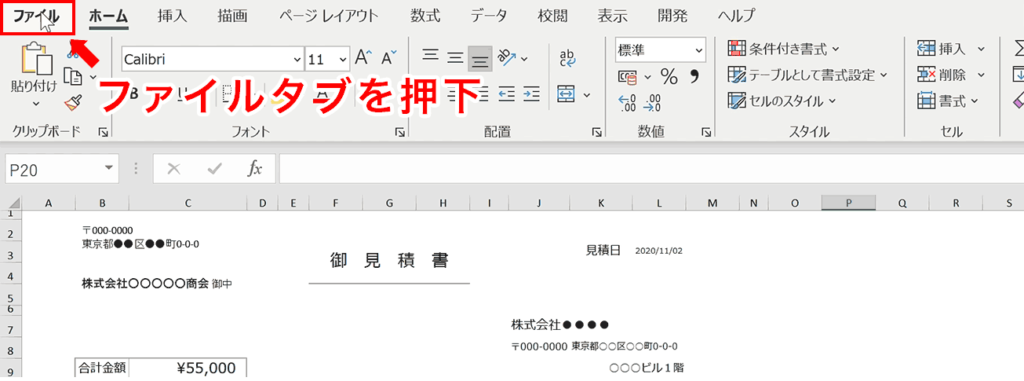Expand the Name Box P20 dropdown arrow
Viewport: 1024px width, 381px height.
click(x=108, y=169)
